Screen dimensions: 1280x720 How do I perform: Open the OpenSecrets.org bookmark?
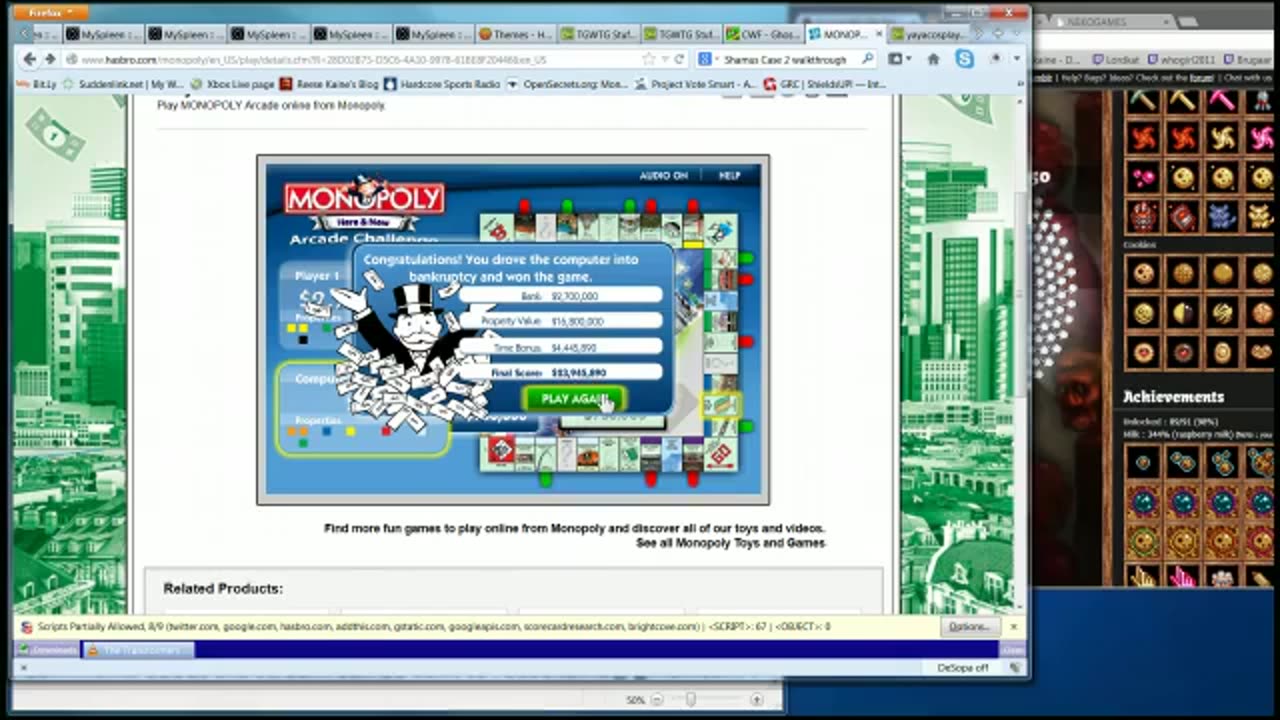pyautogui.click(x=568, y=84)
